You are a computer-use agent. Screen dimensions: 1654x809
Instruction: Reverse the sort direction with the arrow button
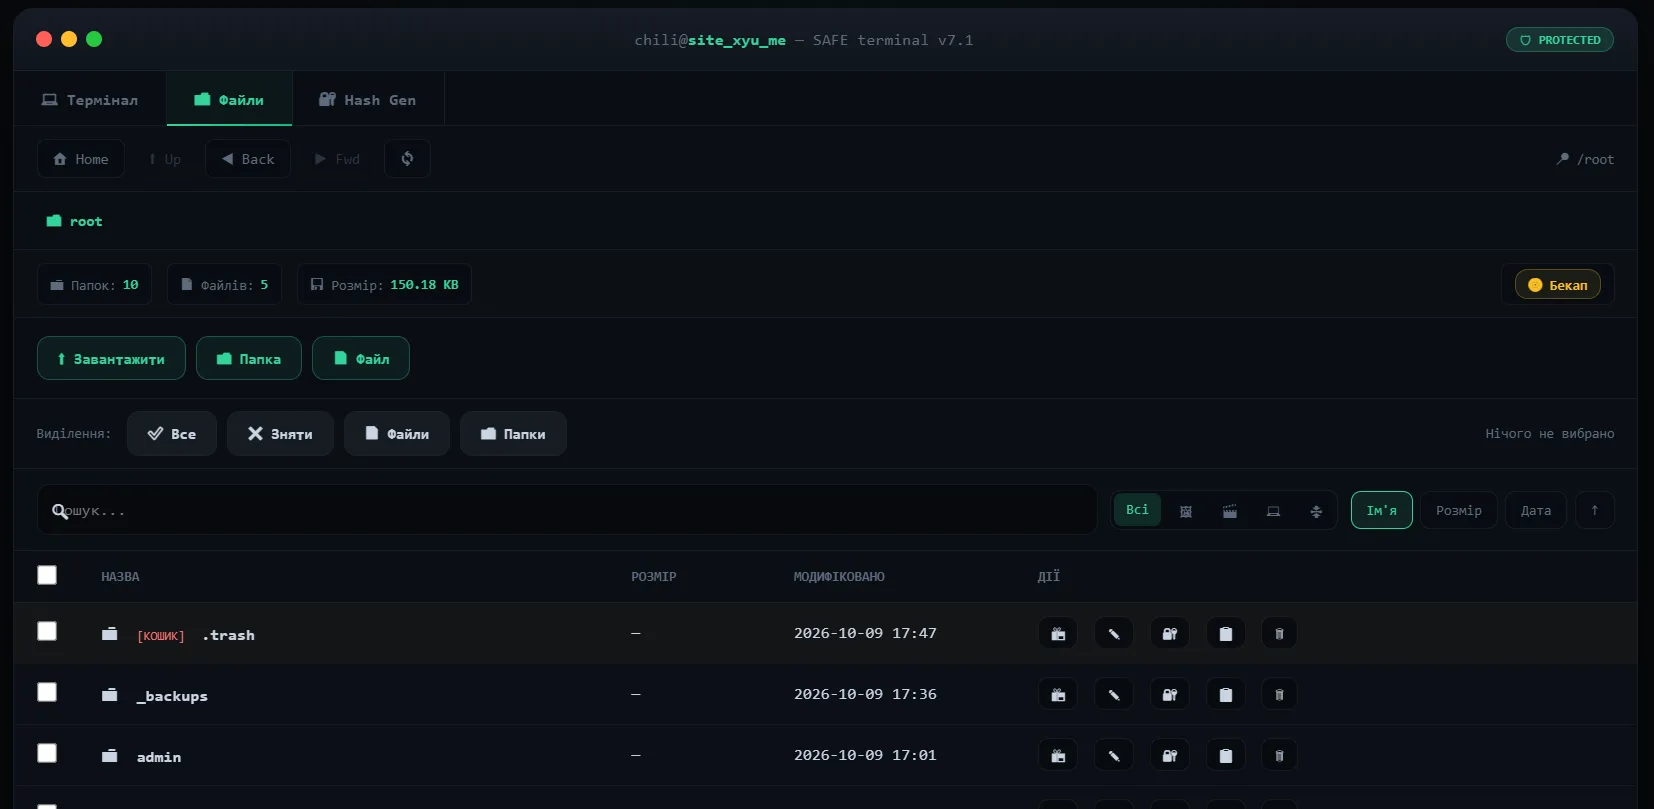[1595, 510]
